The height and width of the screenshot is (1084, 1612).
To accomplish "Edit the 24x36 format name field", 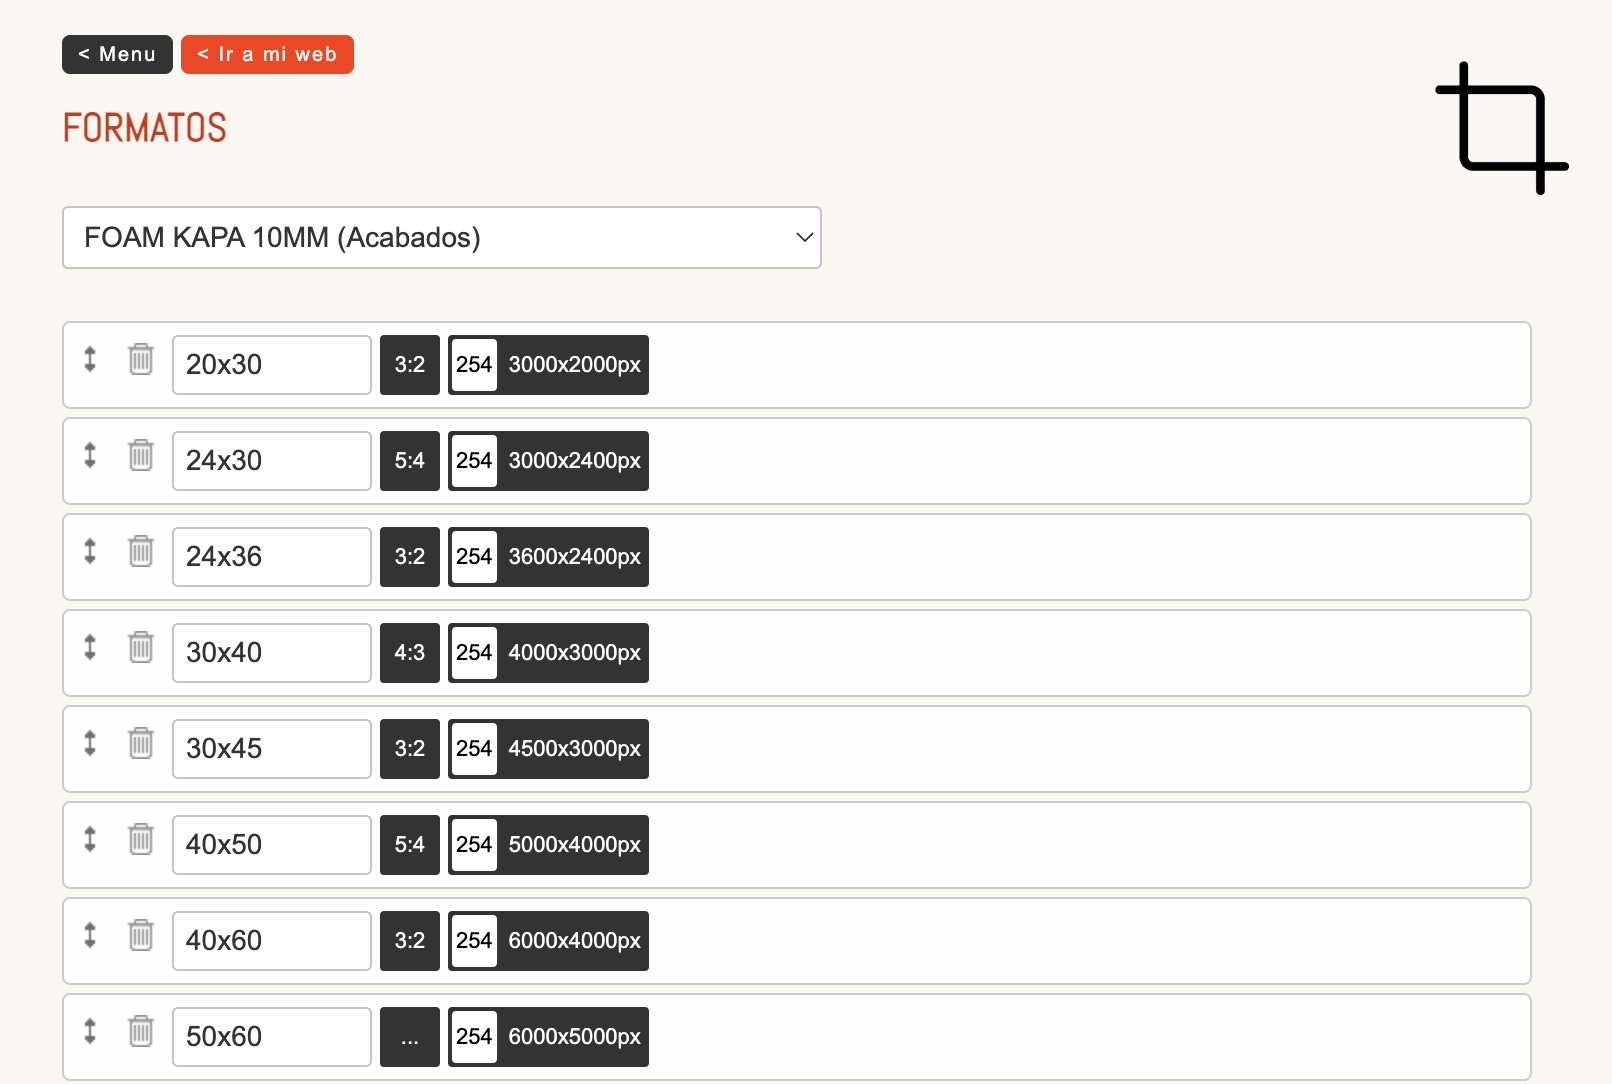I will tap(271, 557).
